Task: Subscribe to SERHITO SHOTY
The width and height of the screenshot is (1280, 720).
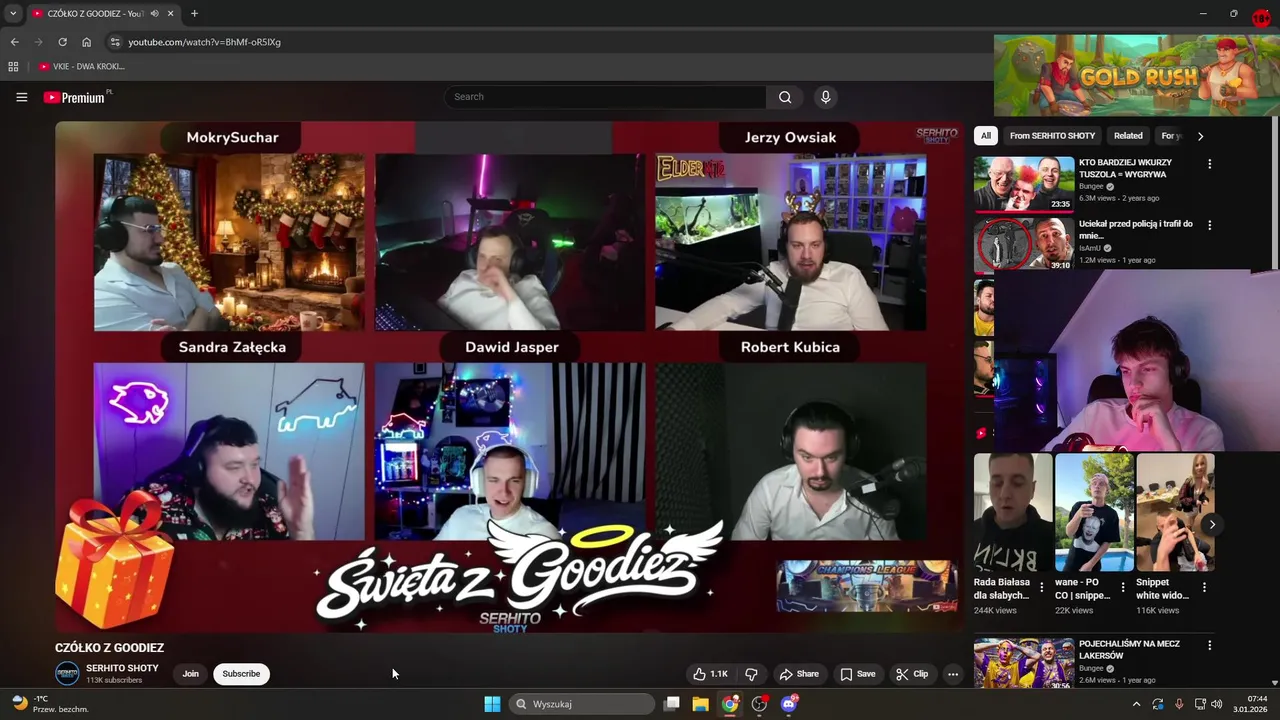Action: pyautogui.click(x=241, y=674)
